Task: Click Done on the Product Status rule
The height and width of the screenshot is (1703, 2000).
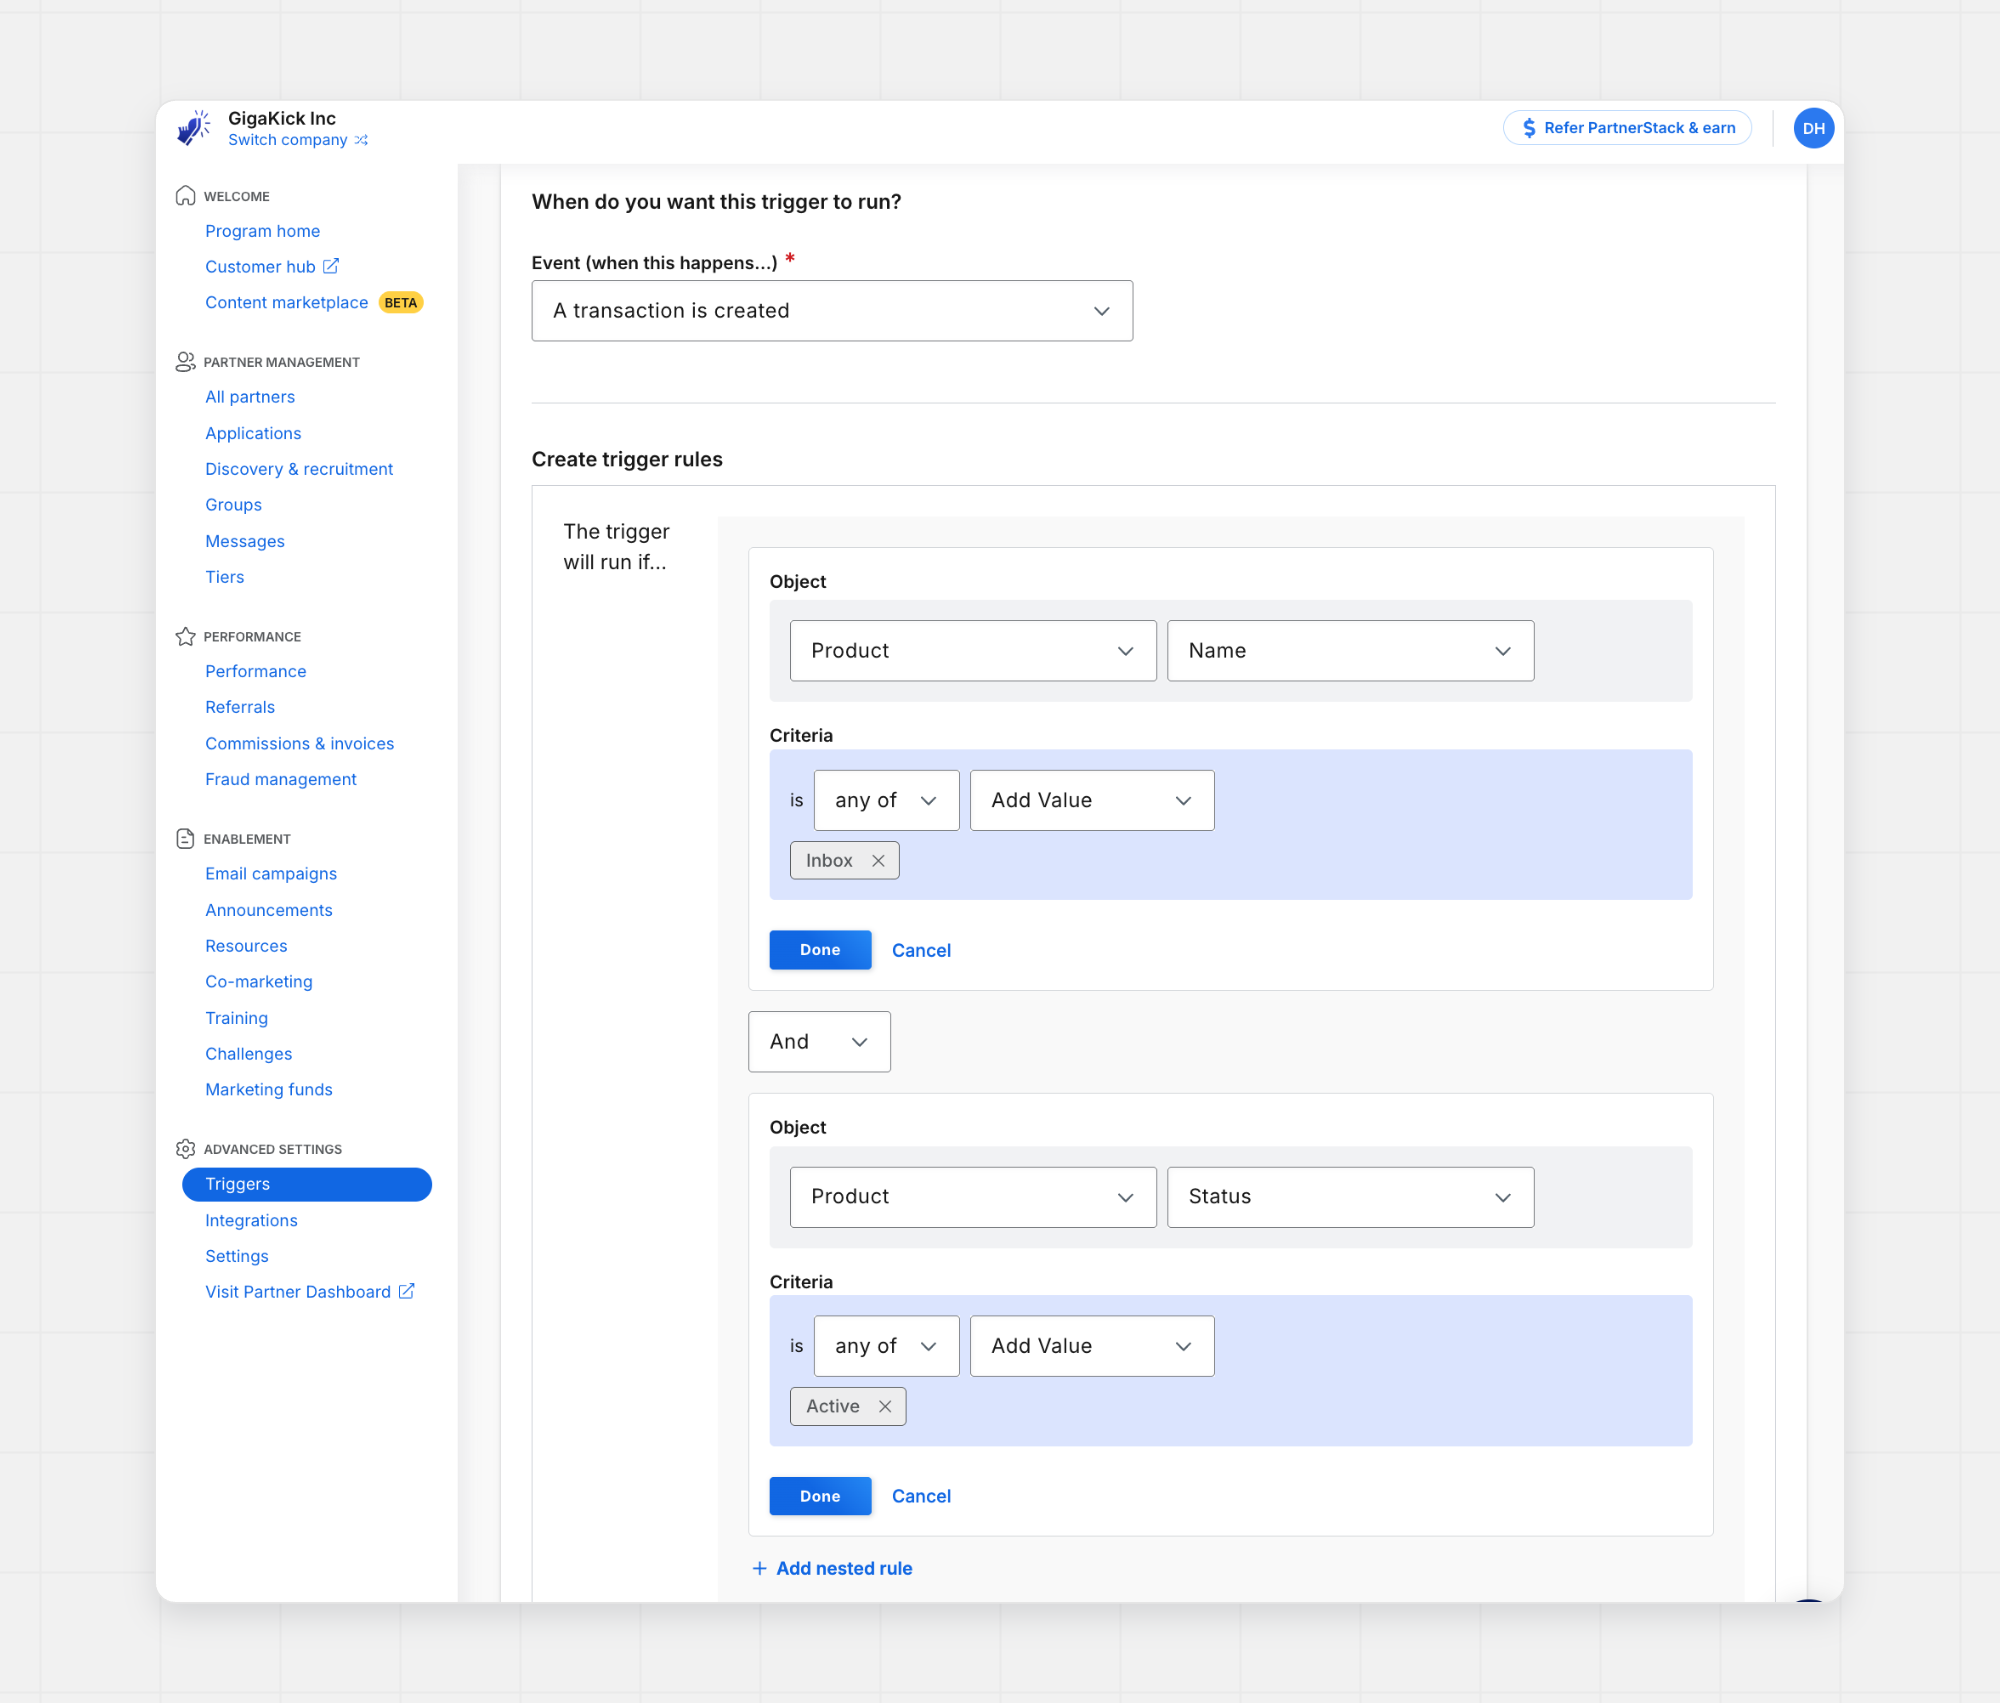Action: coord(820,1496)
